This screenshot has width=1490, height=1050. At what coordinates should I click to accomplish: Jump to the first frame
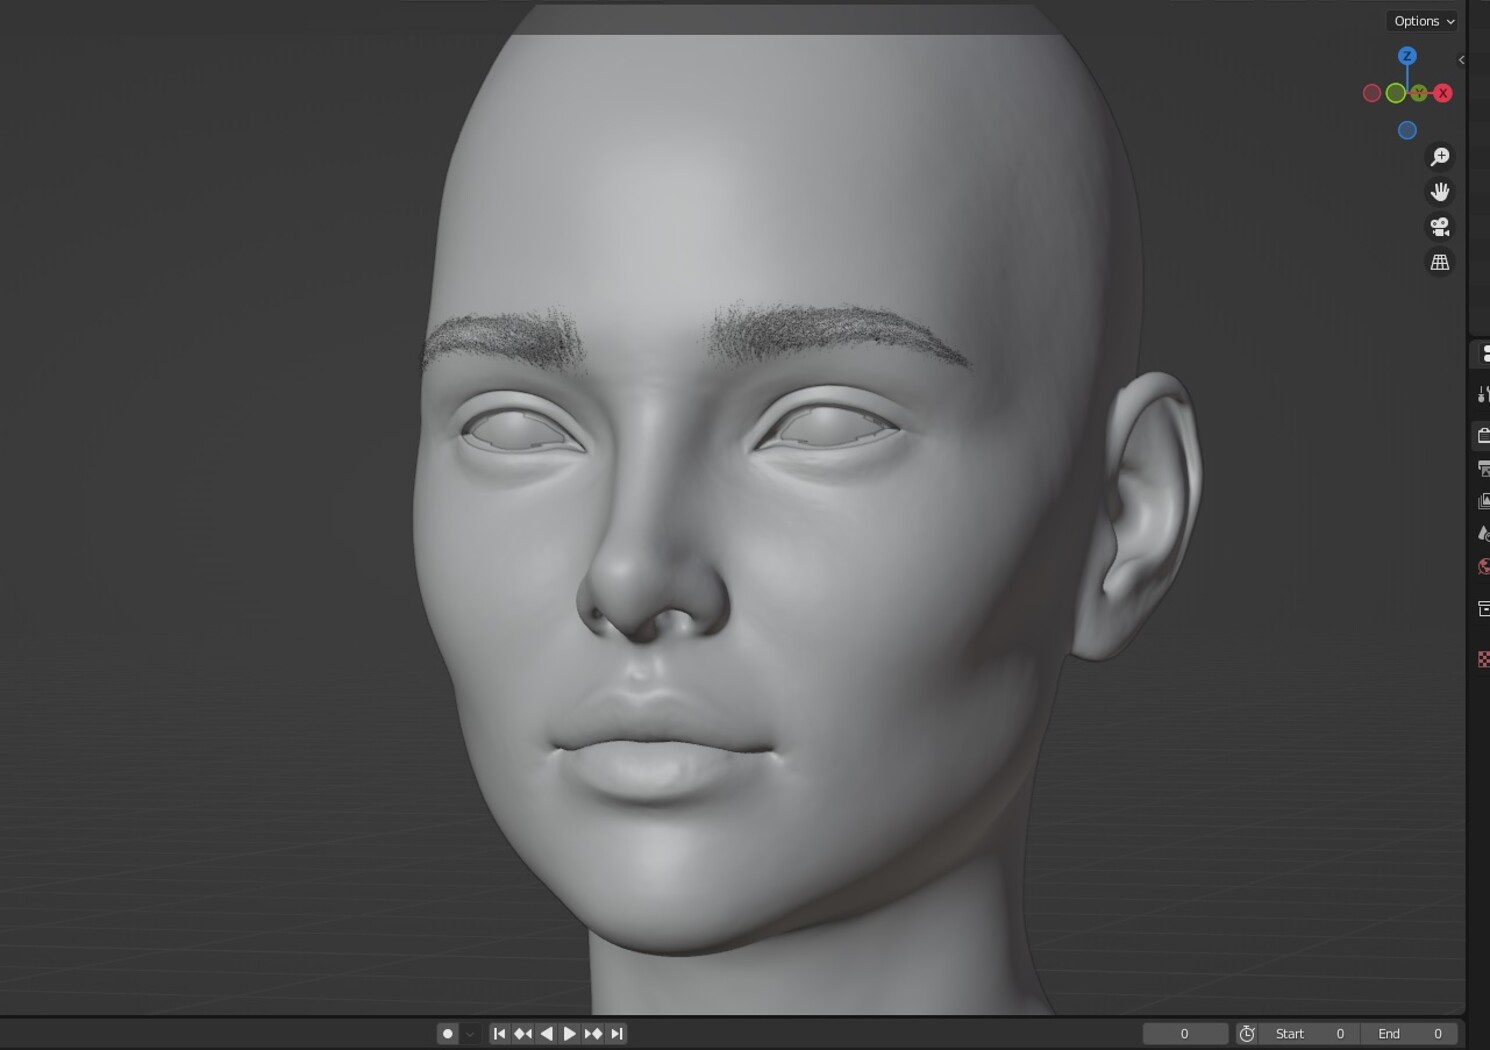tap(499, 1034)
